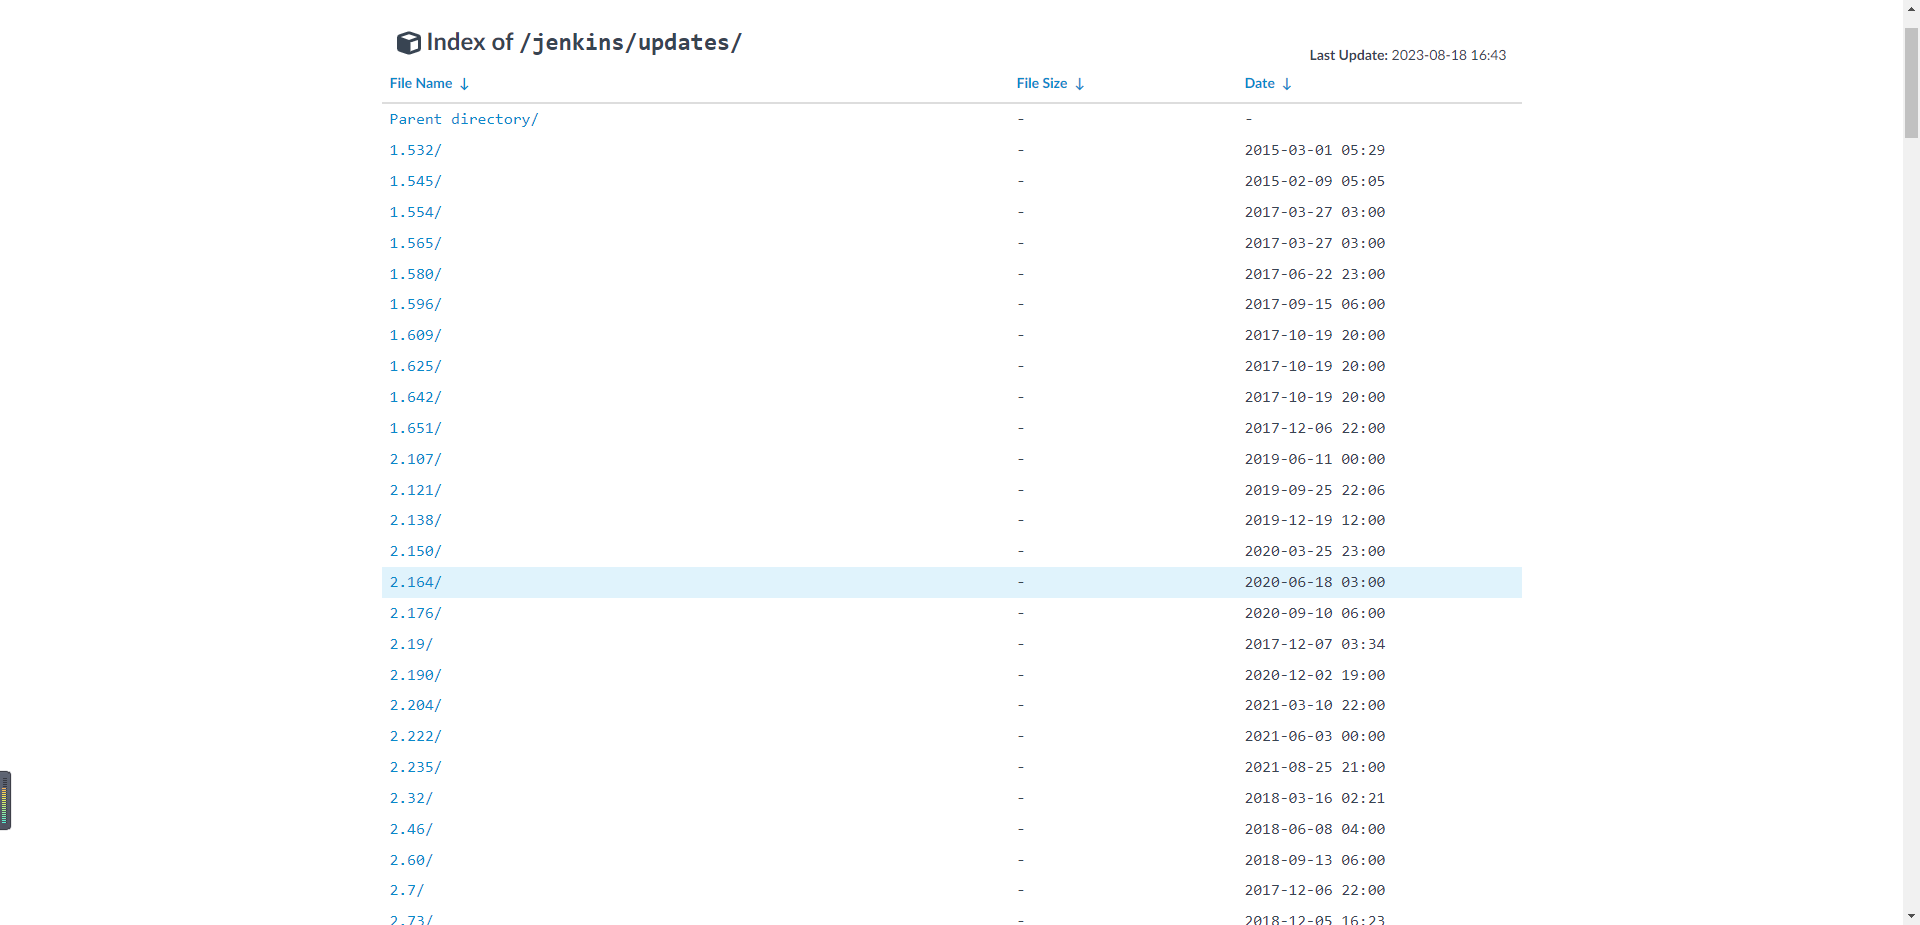Select the date 2020-09-10 06:00
Viewport: 1920px width, 925px height.
tap(1315, 613)
